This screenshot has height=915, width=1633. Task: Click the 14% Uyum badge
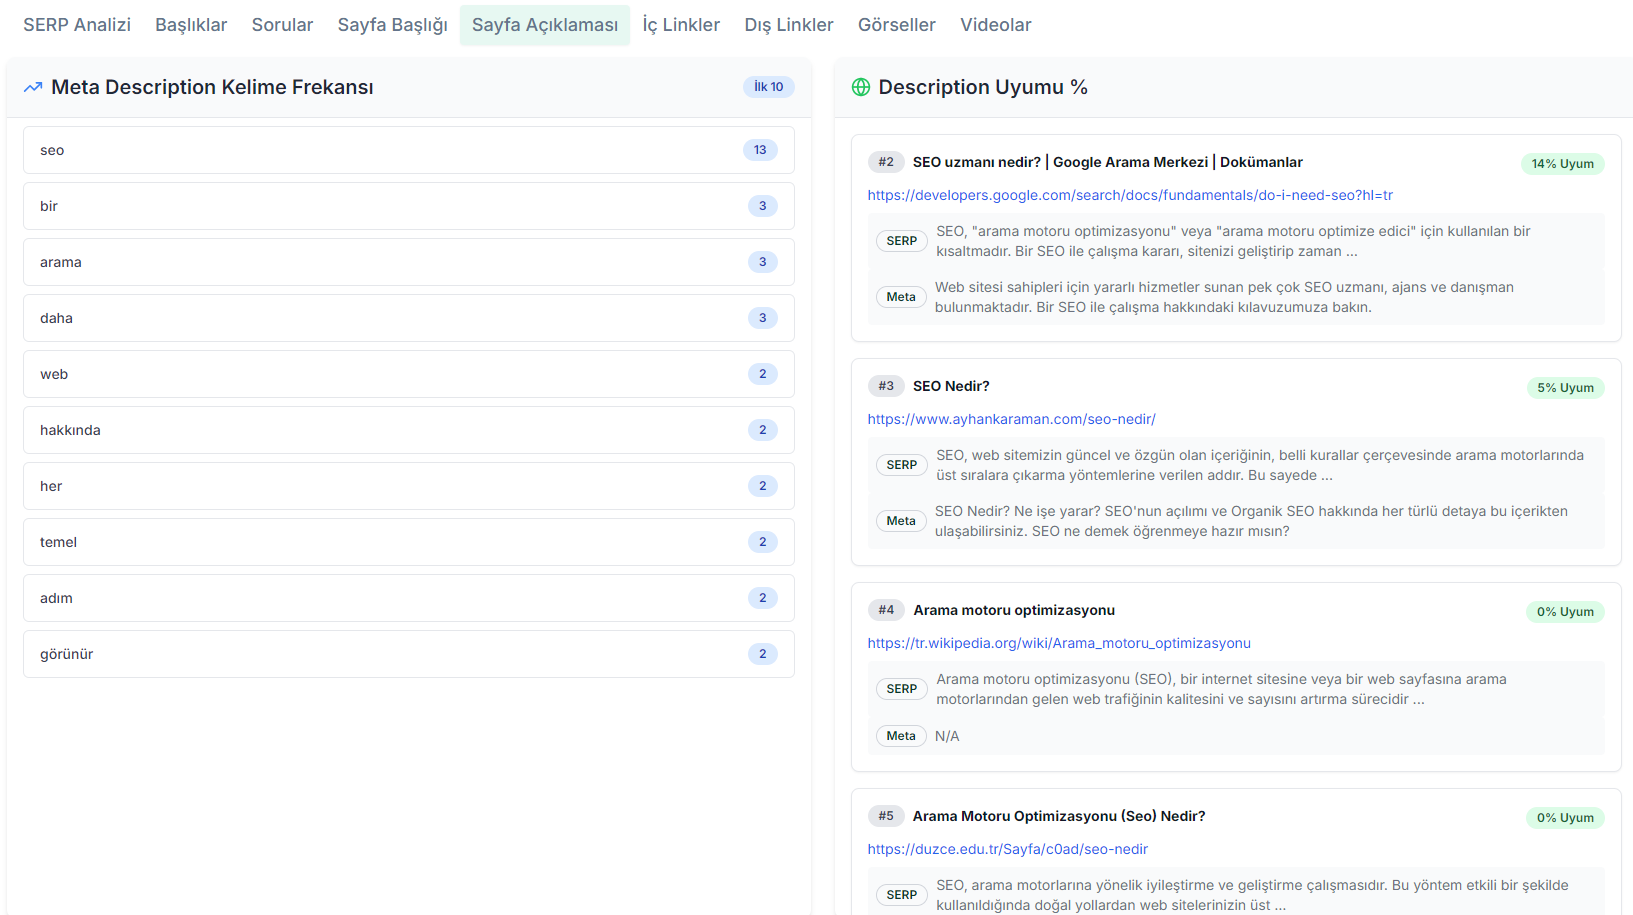pos(1562,163)
